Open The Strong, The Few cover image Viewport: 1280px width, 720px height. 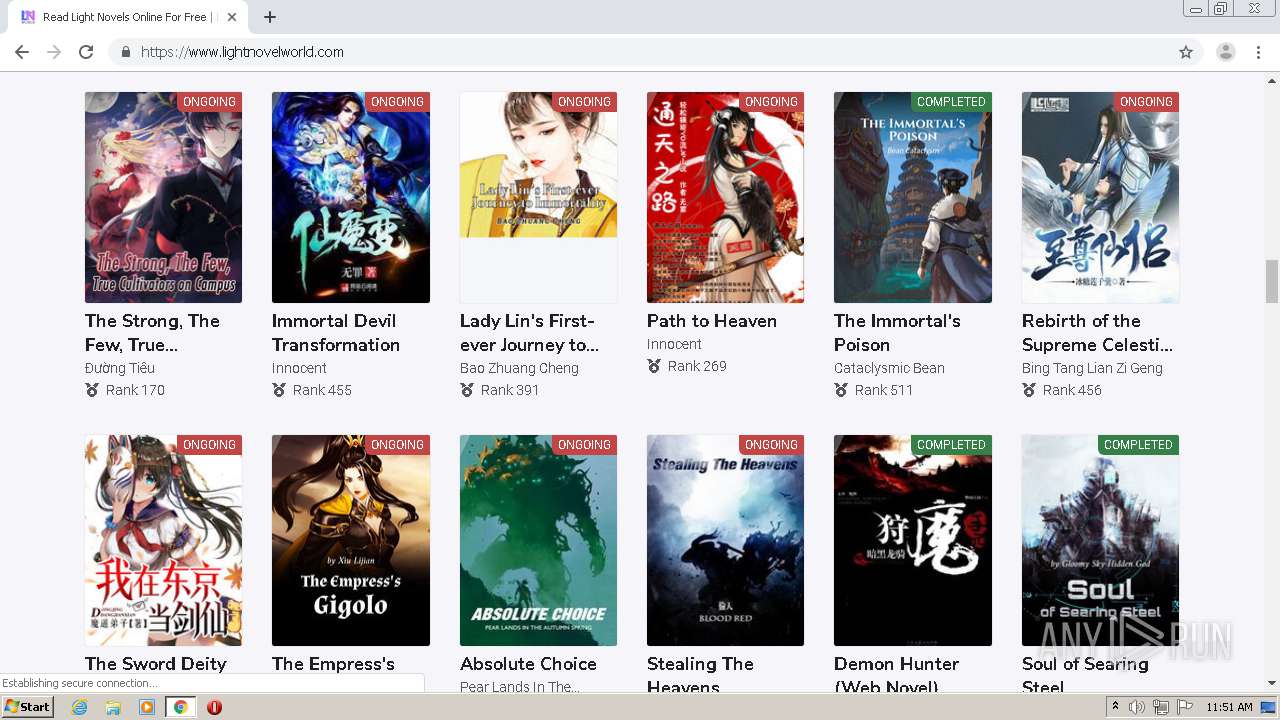[163, 197]
